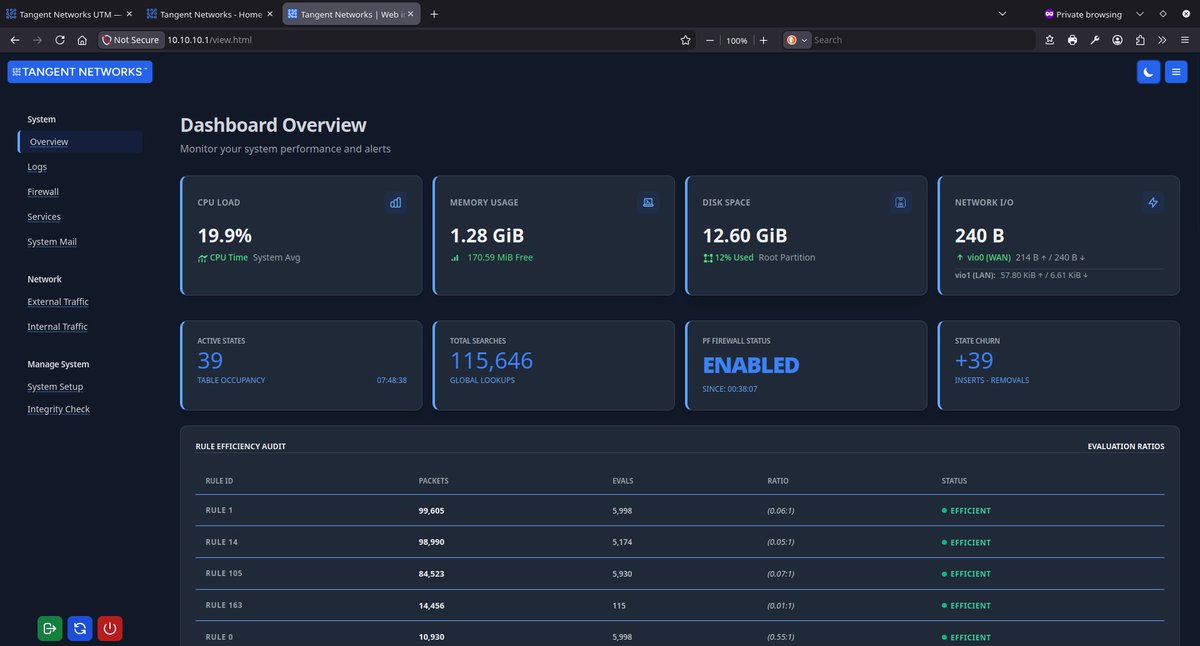Viewport: 1200px width, 646px height.
Task: Open the account profile icon in toolbar
Action: tap(1117, 40)
